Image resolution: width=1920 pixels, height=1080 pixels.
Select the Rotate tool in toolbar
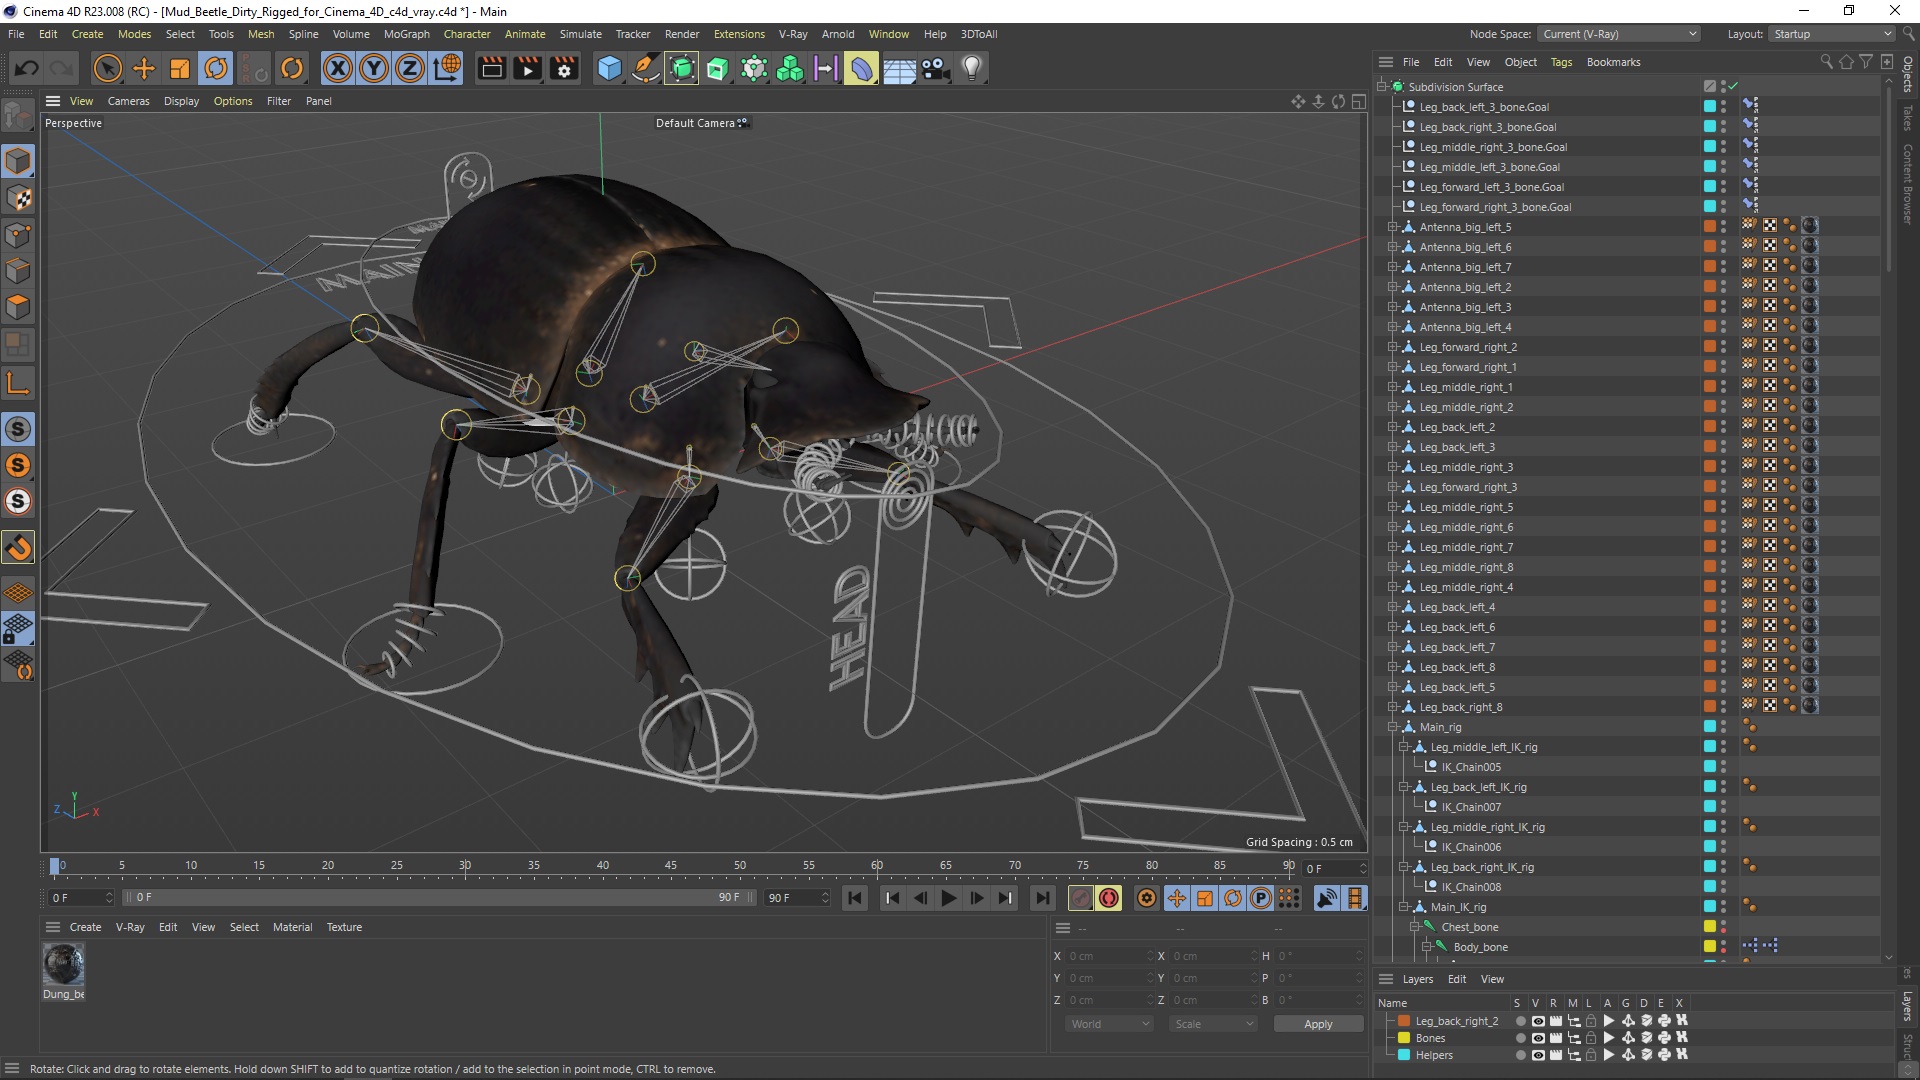tap(216, 67)
